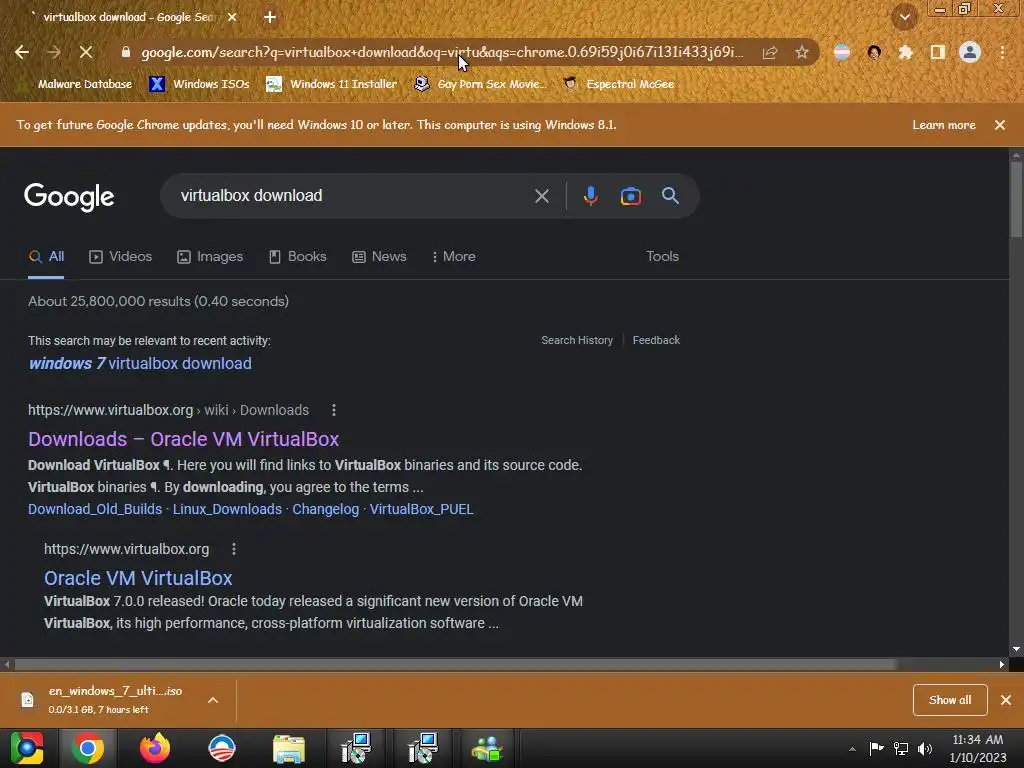Viewport: 1024px width, 768px height.
Task: Open the Download_Old_Builds sitelink
Action: click(x=95, y=509)
